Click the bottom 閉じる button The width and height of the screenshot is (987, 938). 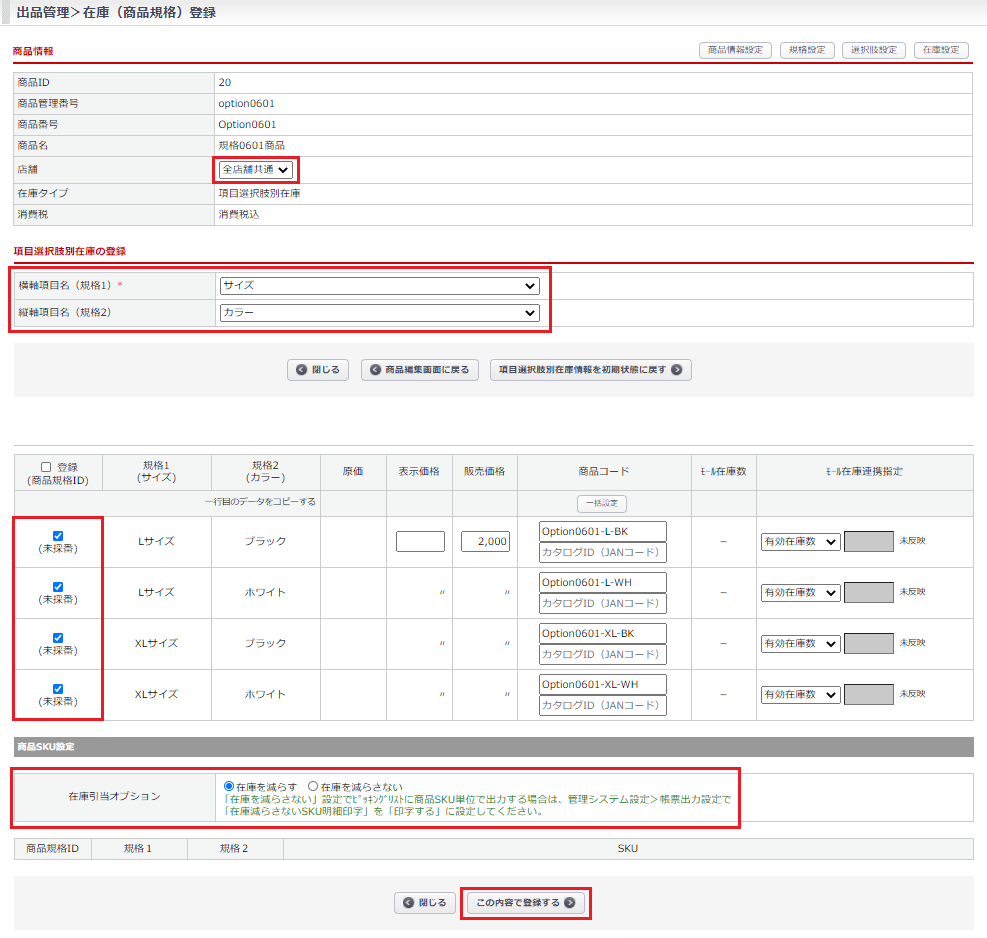pyautogui.click(x=426, y=903)
